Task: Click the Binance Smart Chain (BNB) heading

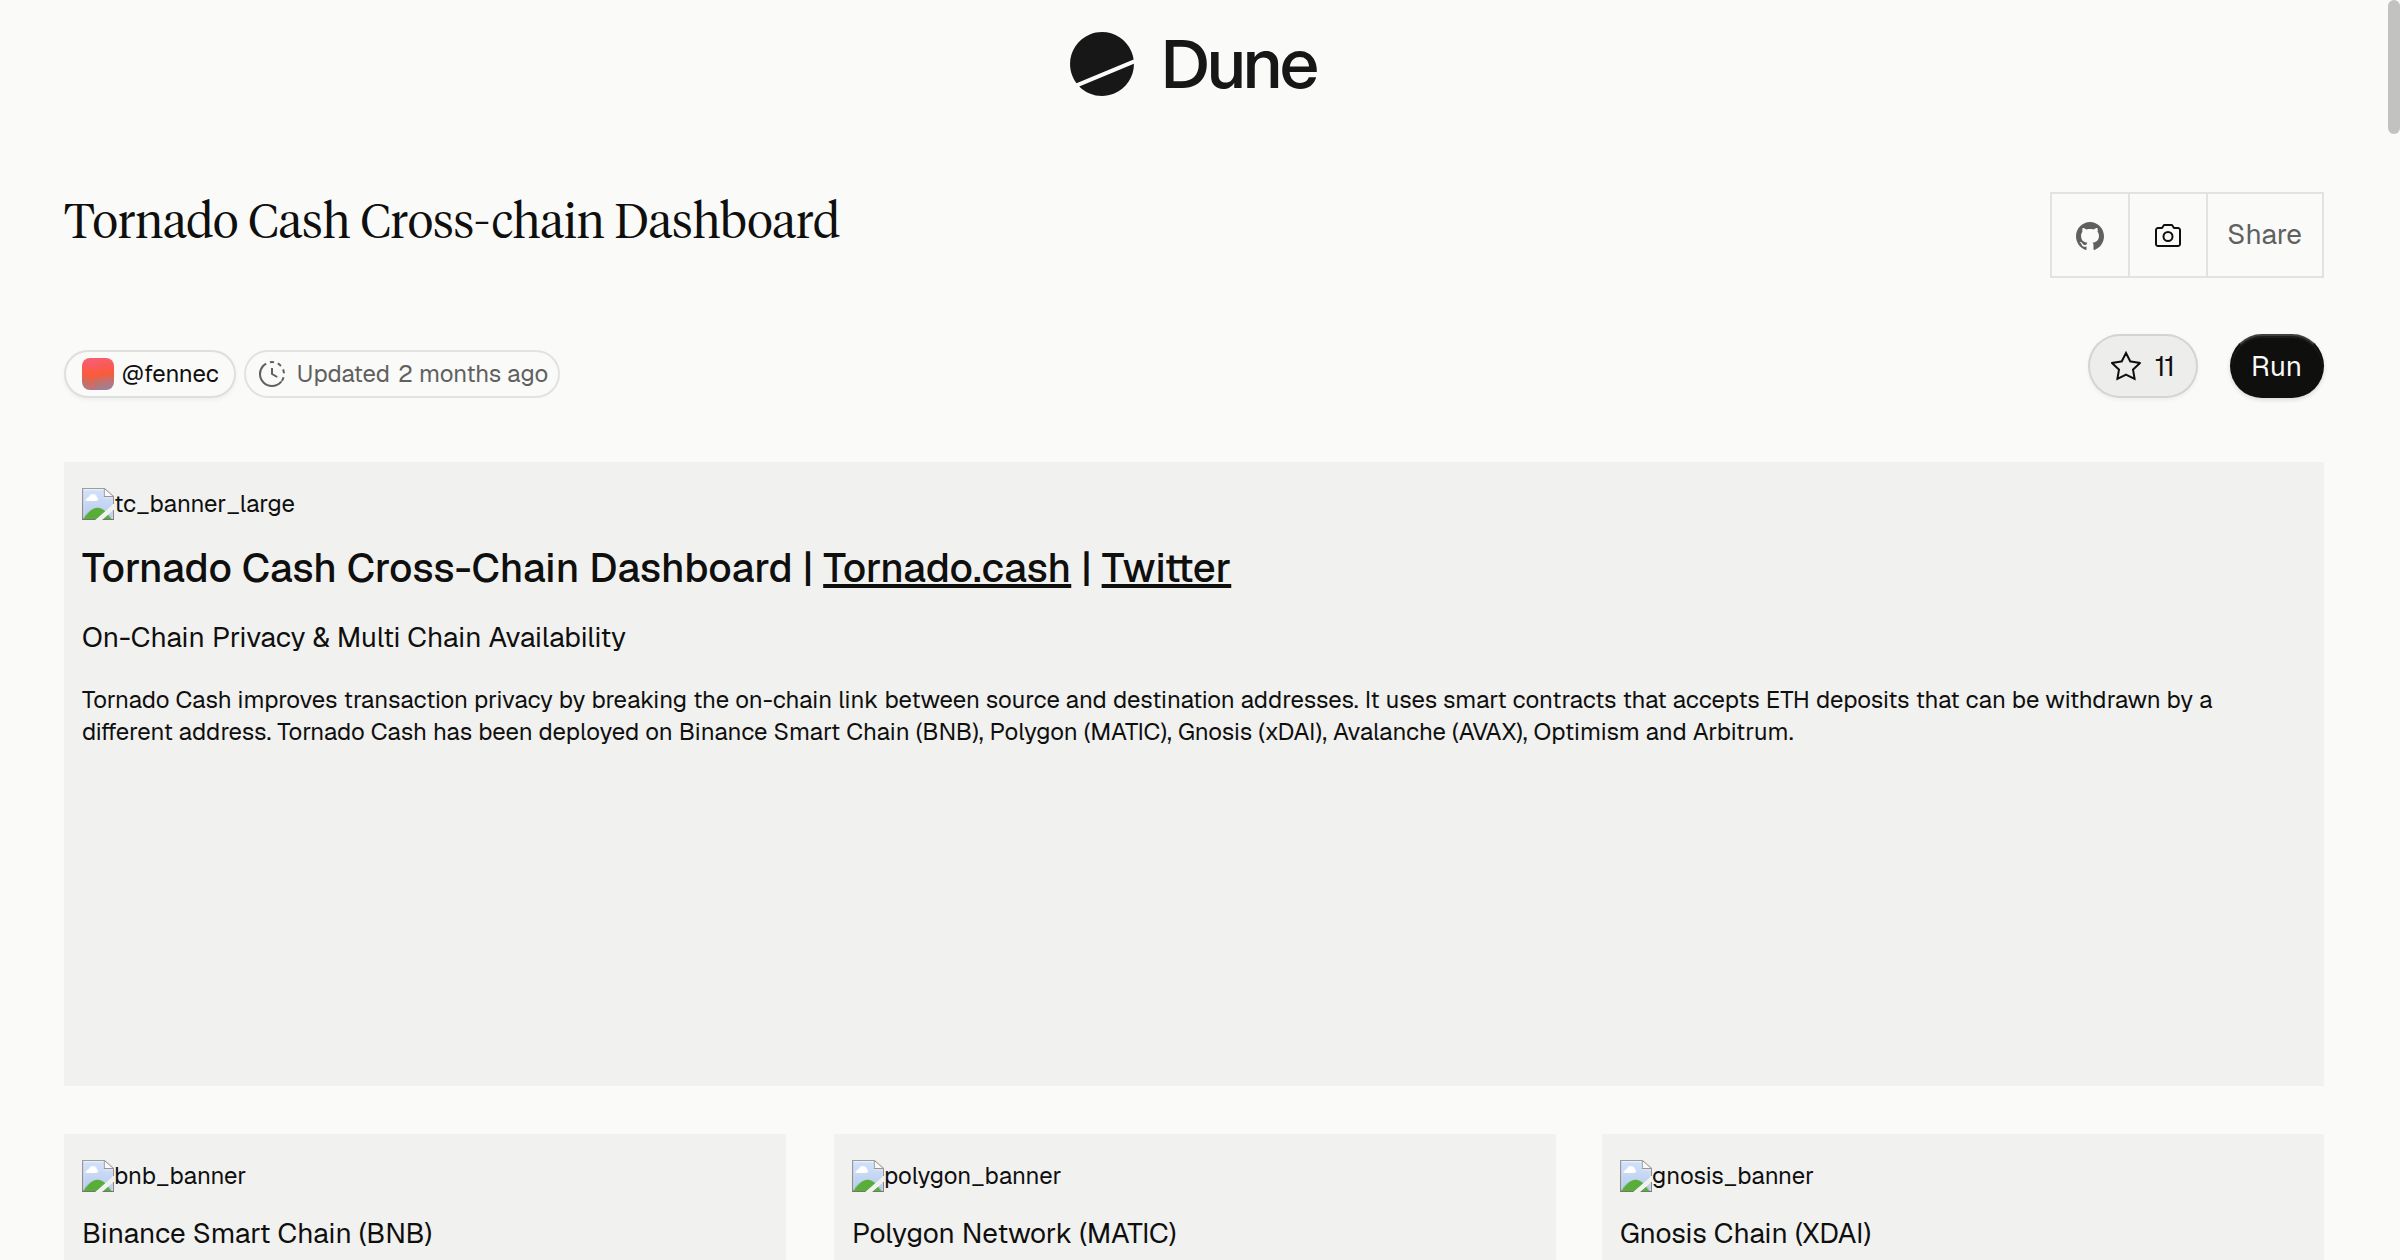Action: pos(257,1234)
